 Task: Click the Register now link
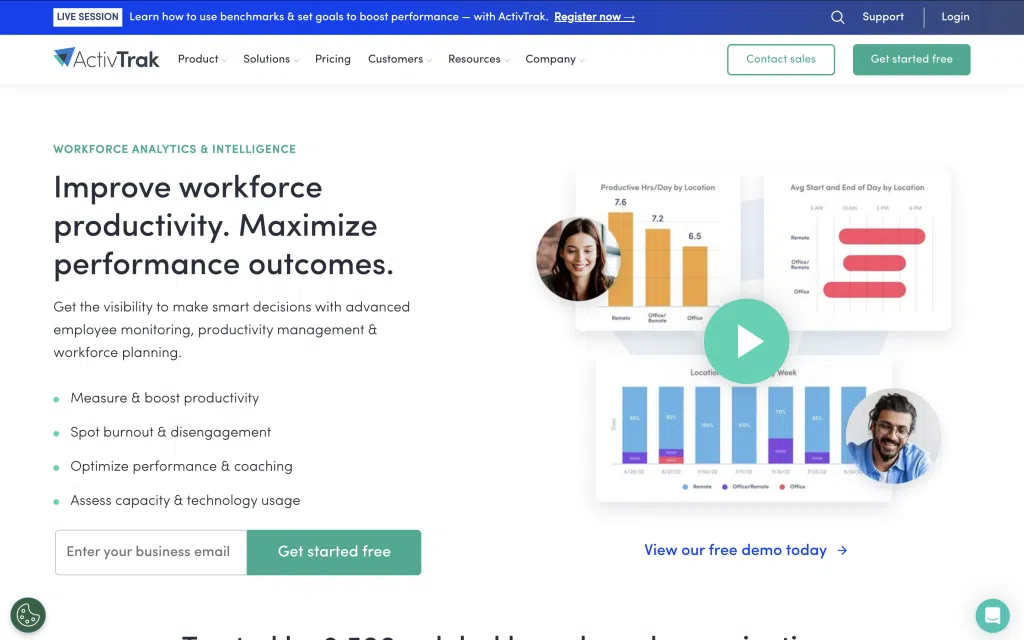594,17
